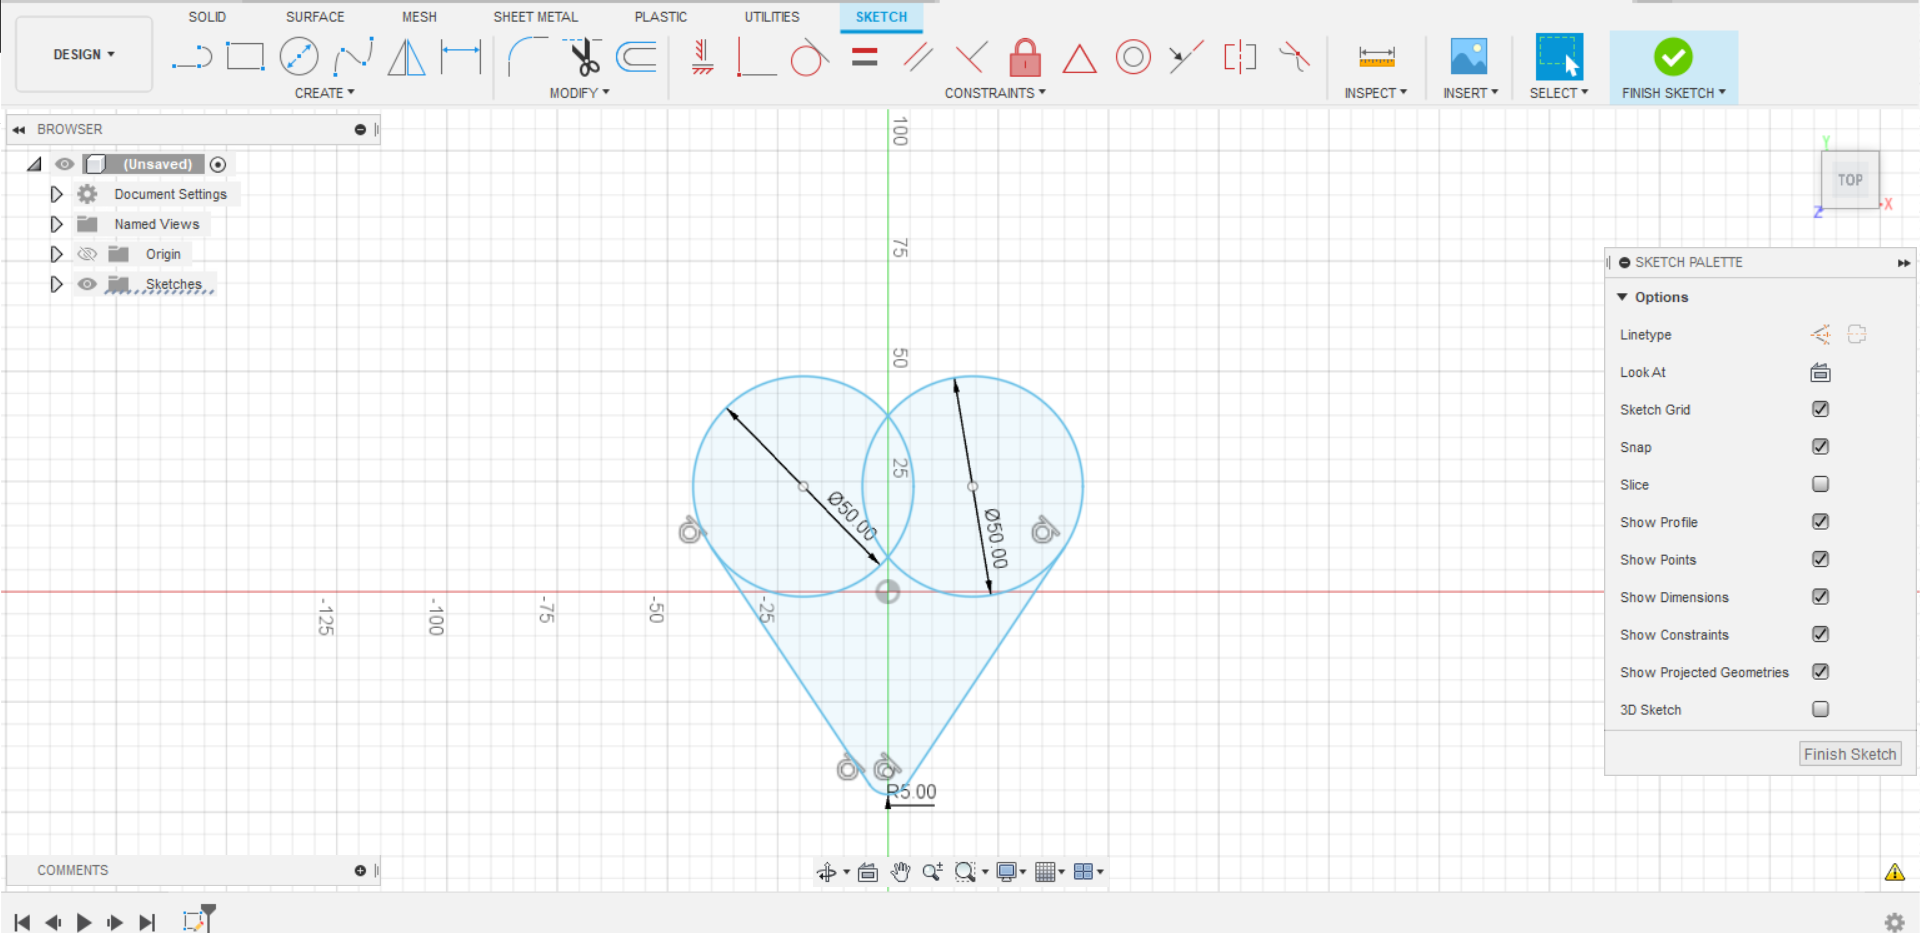Click the Look At icon in Sketch Palette
This screenshot has width=1920, height=933.
pyautogui.click(x=1820, y=372)
